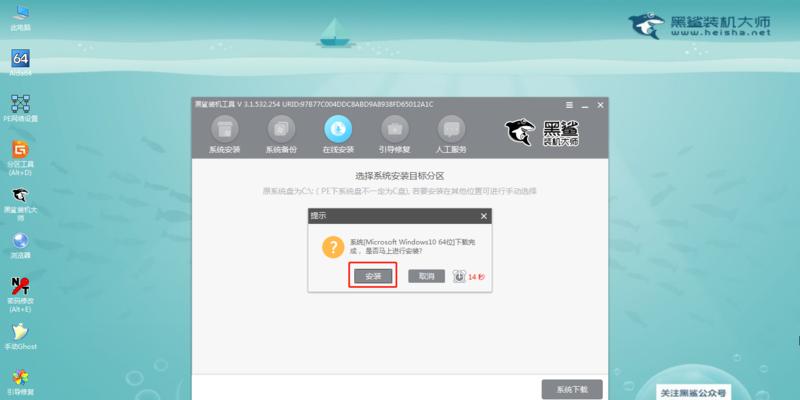800x400 pixels.
Task: Switch to 系统备份 tab
Action: (x=281, y=135)
